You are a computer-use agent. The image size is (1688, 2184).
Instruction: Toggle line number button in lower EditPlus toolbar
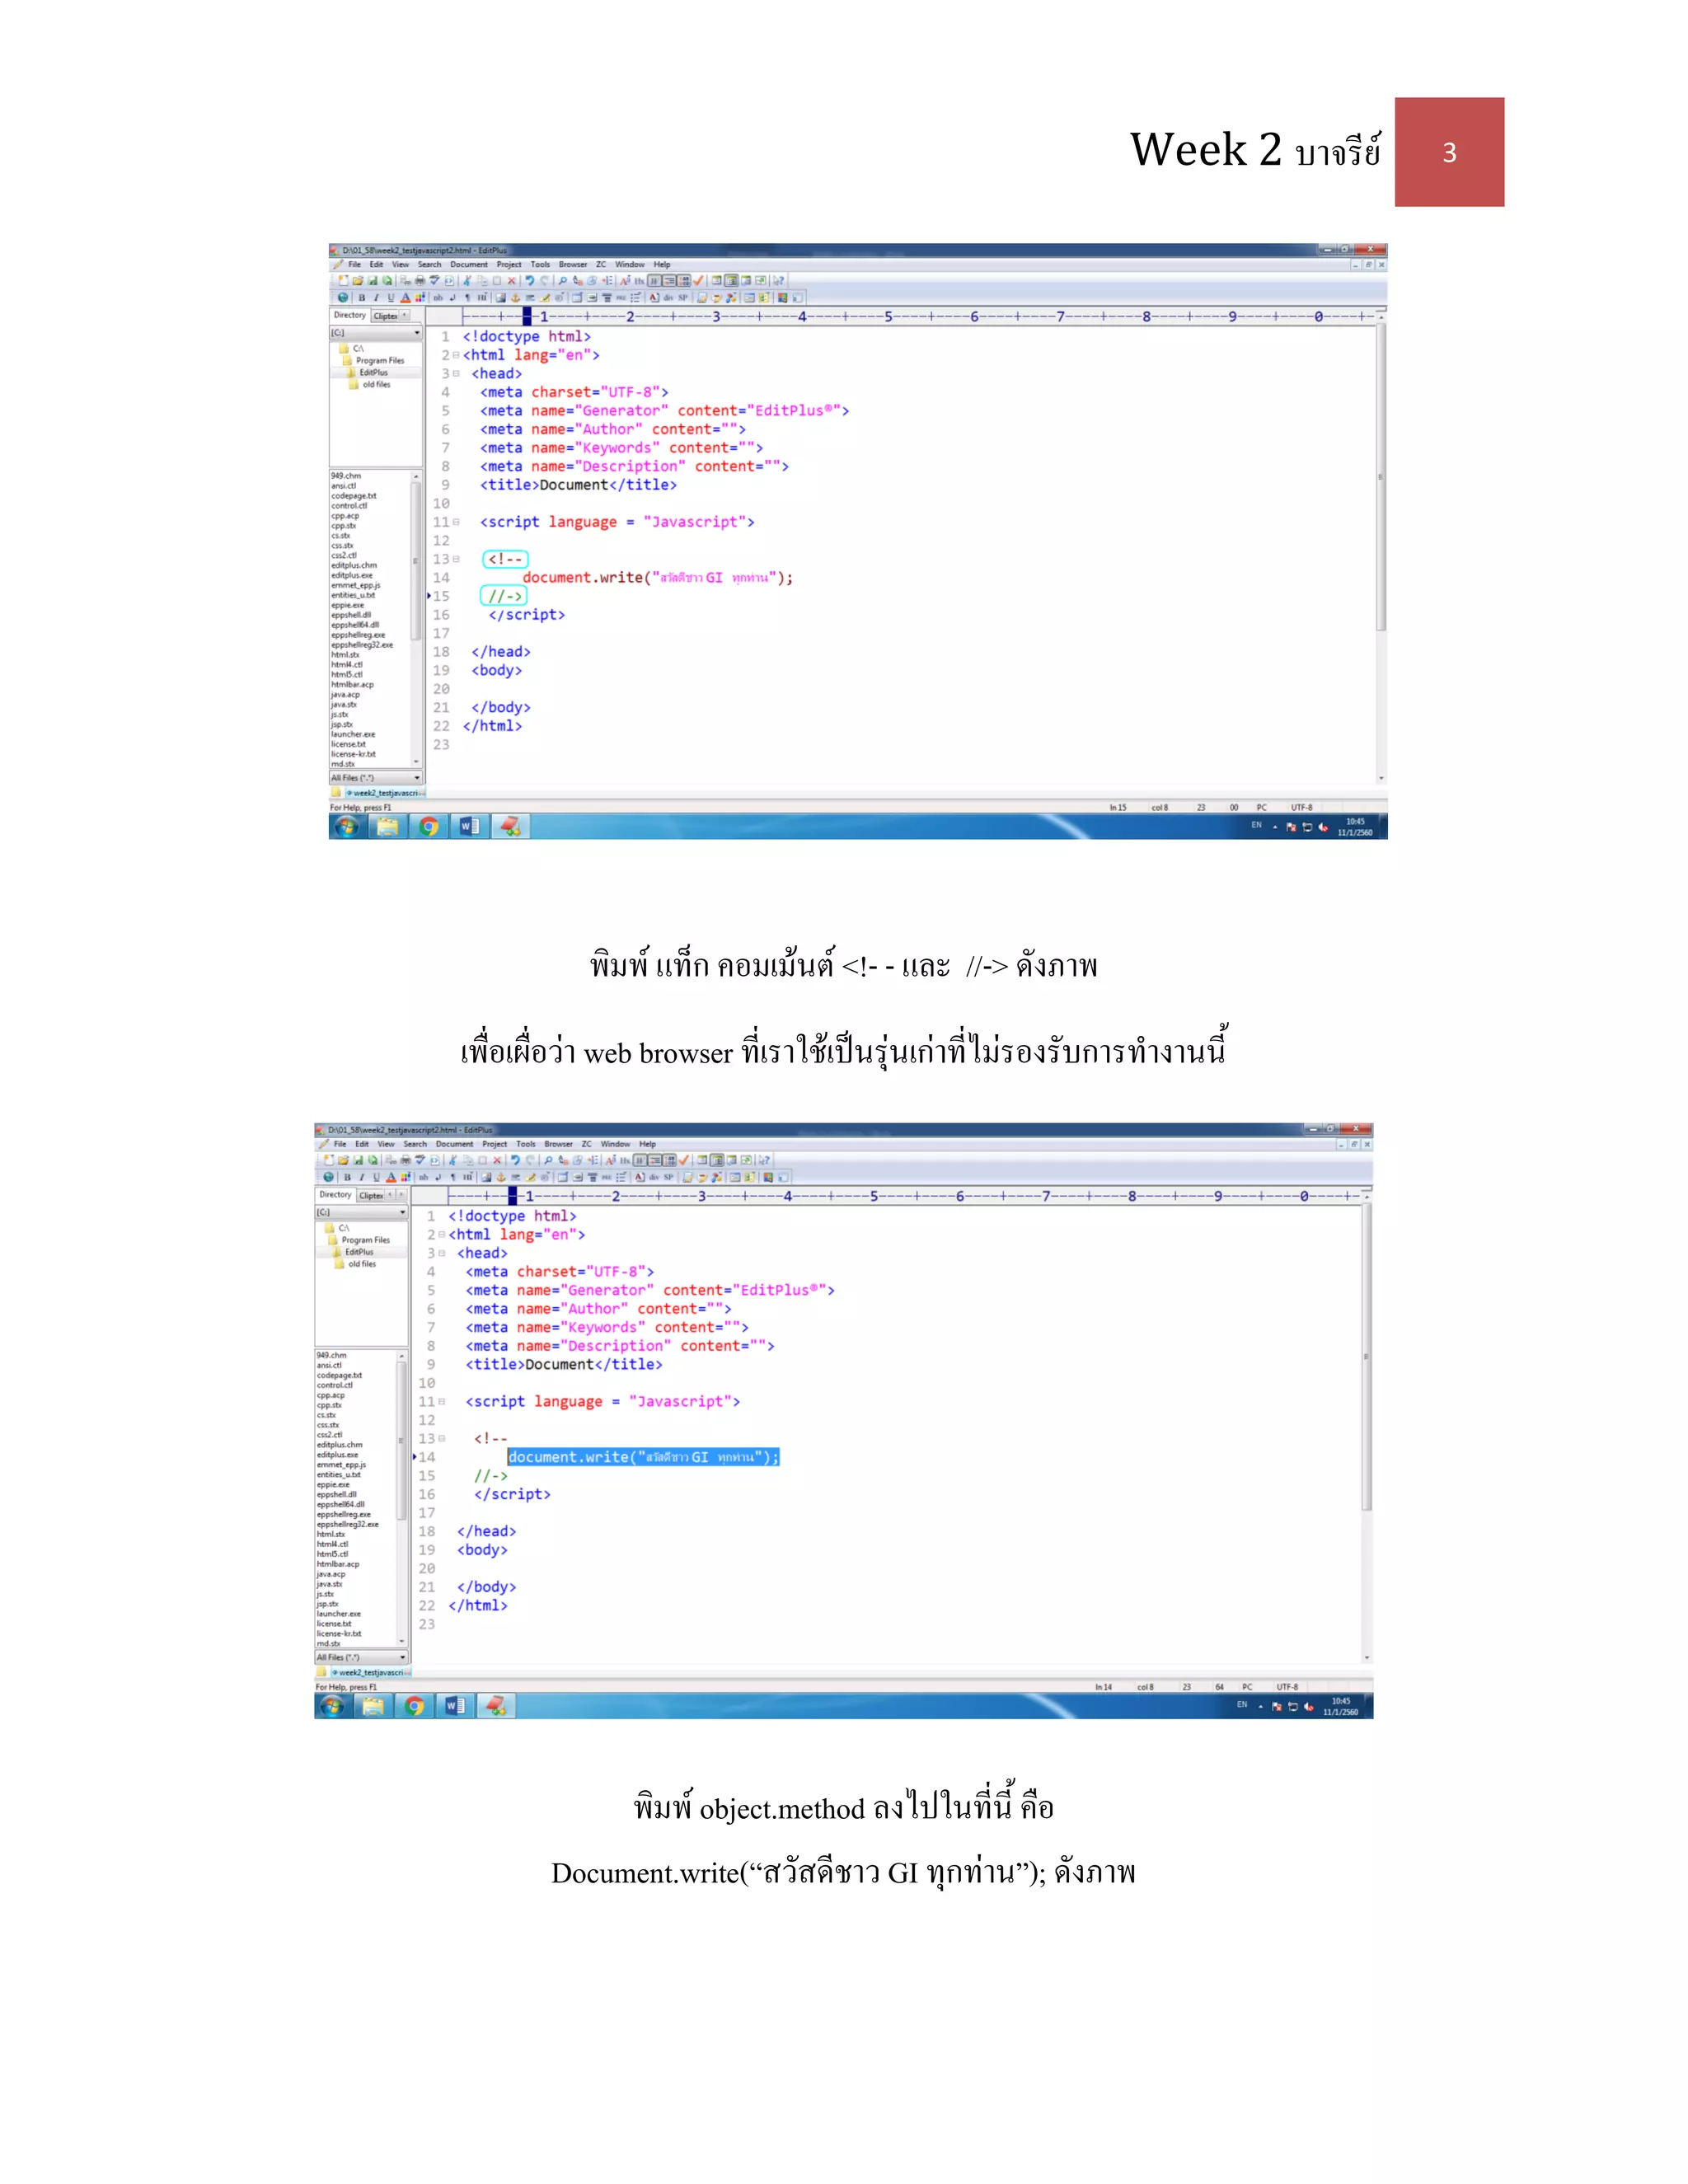670,1161
